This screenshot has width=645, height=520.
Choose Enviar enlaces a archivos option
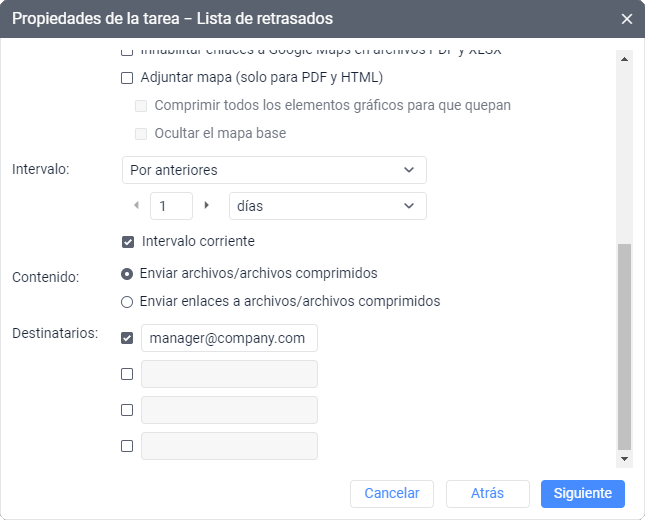127,301
